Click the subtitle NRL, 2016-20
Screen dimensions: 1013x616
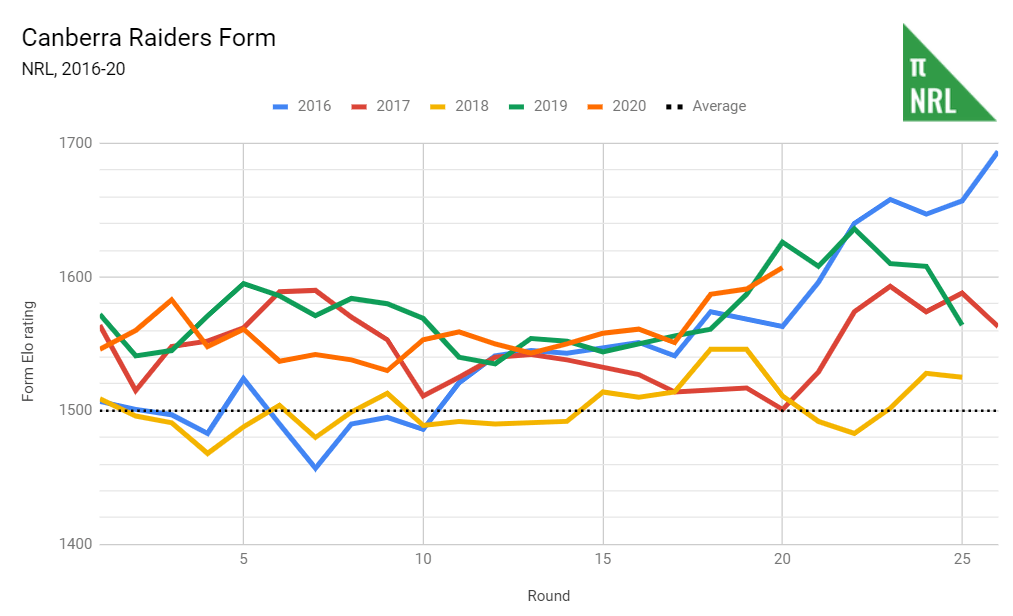click(x=73, y=69)
